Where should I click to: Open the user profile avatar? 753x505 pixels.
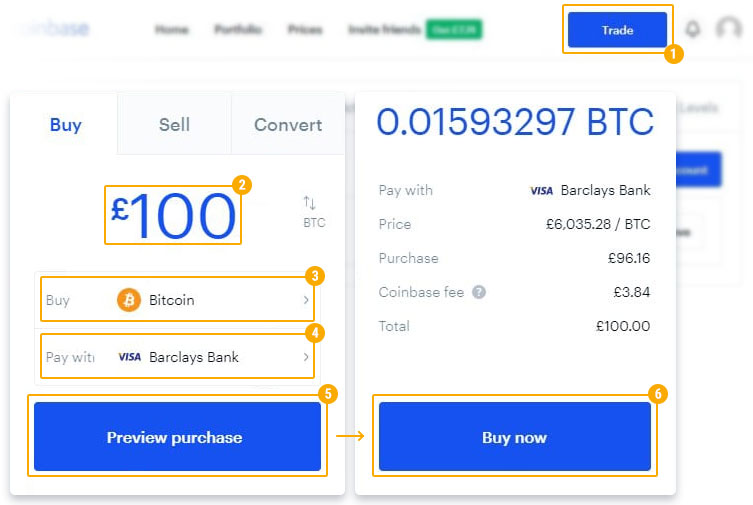click(x=729, y=30)
